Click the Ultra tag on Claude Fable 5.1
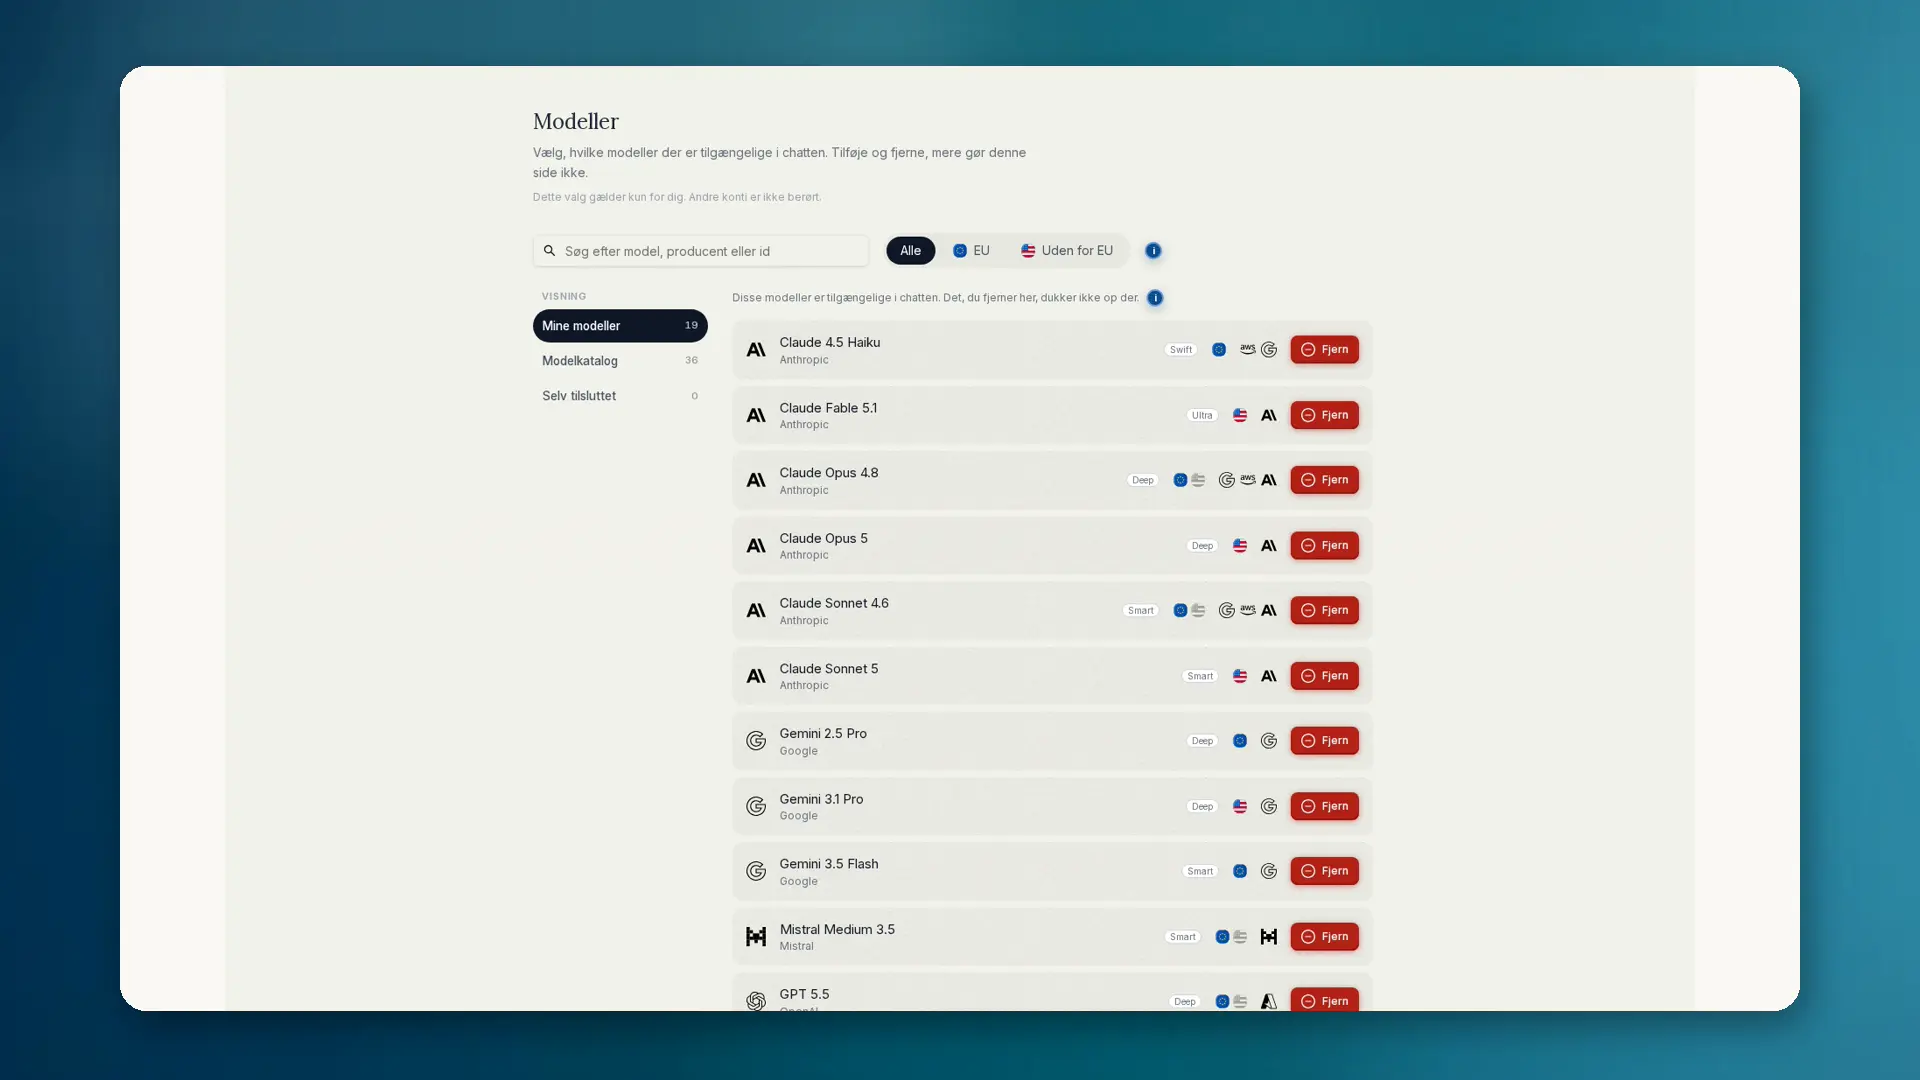This screenshot has width=1920, height=1080. click(1202, 415)
